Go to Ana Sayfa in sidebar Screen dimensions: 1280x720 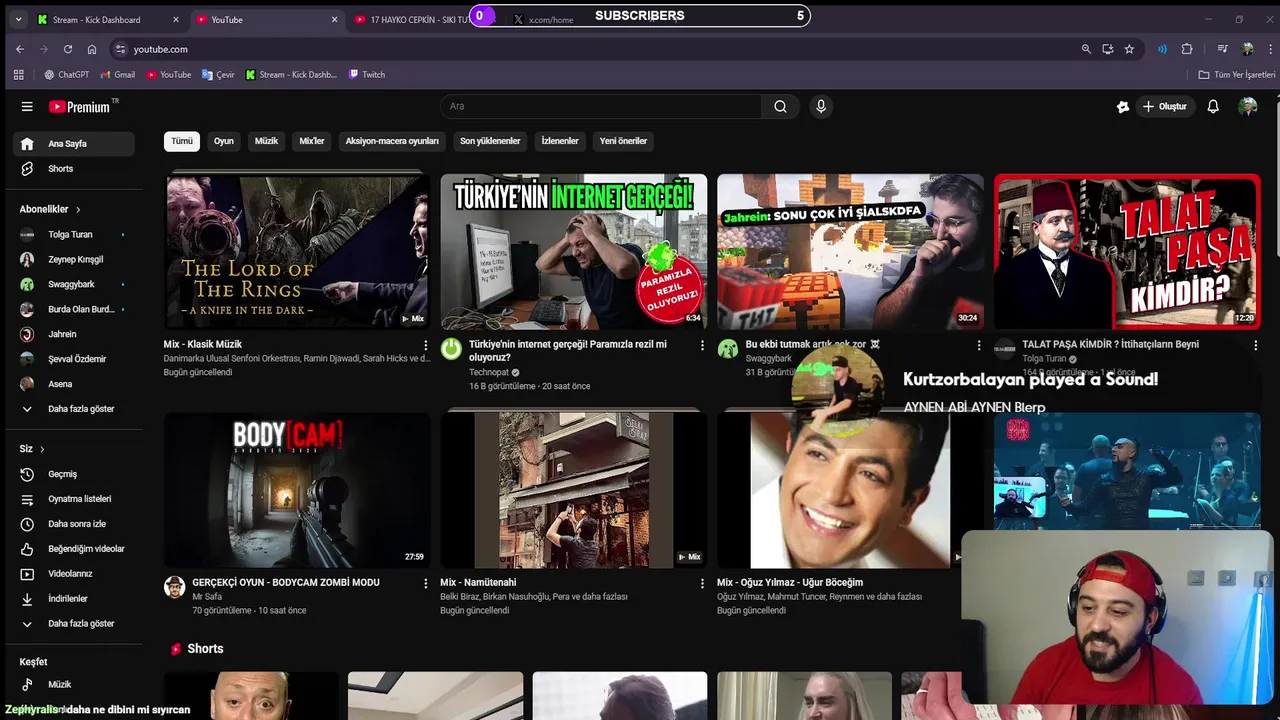(74, 144)
